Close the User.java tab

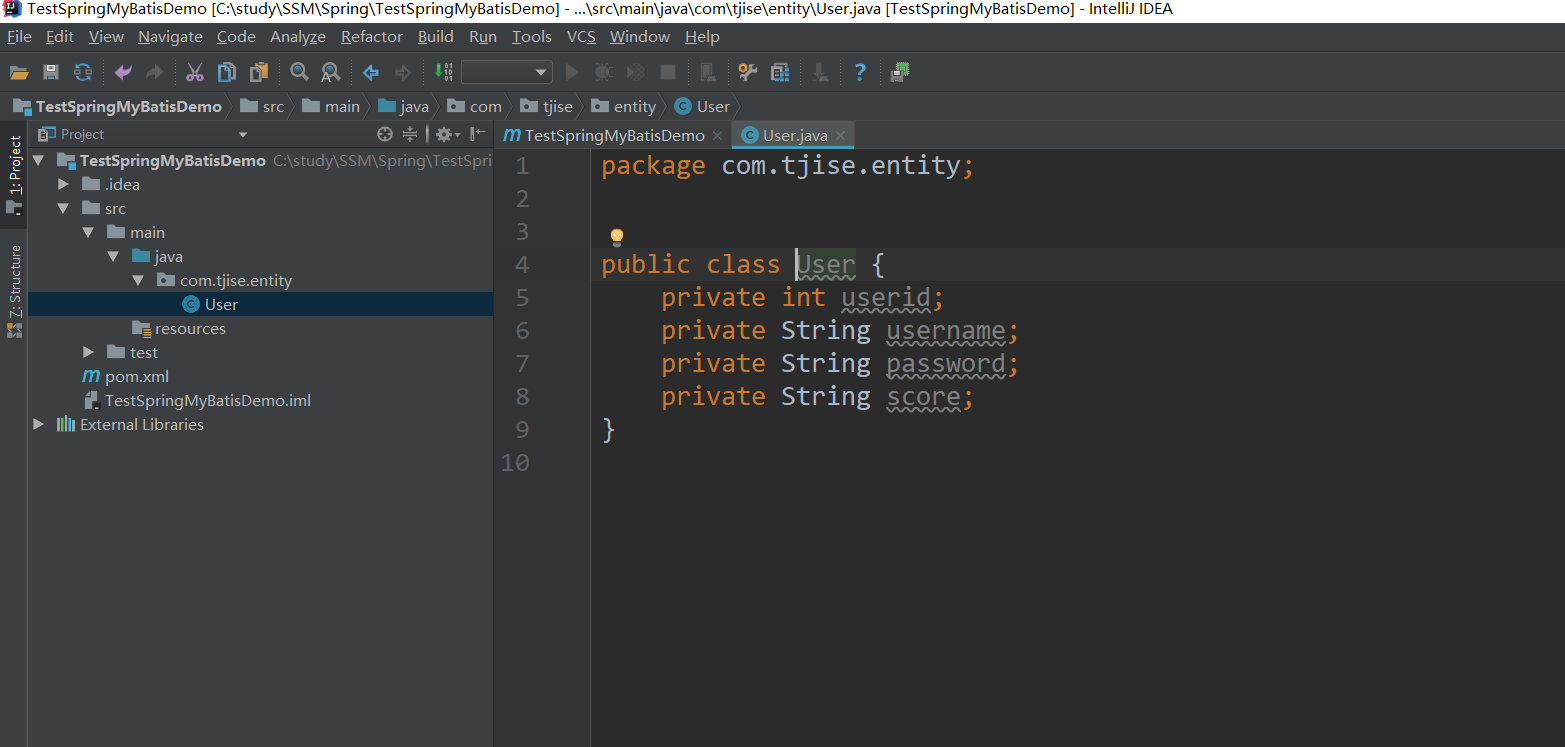pyautogui.click(x=841, y=136)
